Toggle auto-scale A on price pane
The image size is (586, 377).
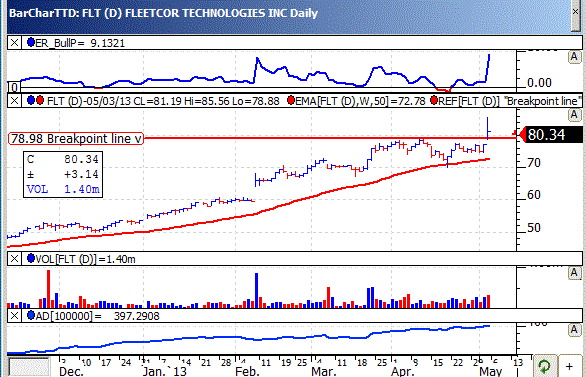[574, 115]
